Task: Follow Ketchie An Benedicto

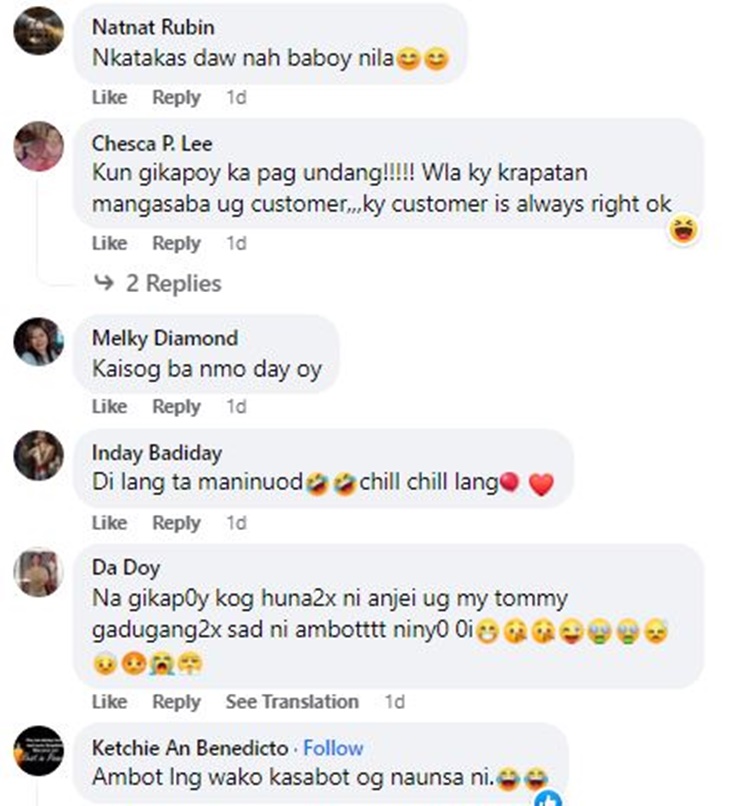Action: (333, 748)
